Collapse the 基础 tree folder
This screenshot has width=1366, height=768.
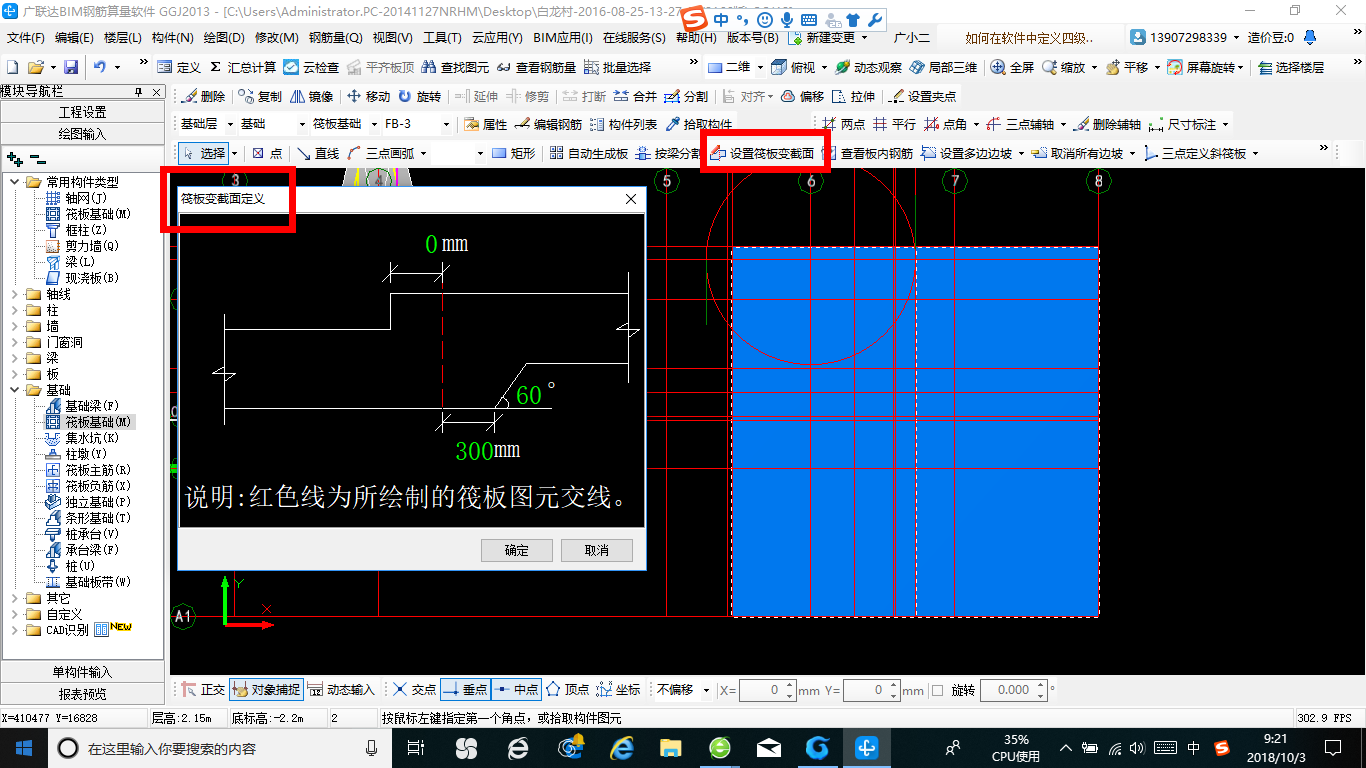[x=14, y=390]
